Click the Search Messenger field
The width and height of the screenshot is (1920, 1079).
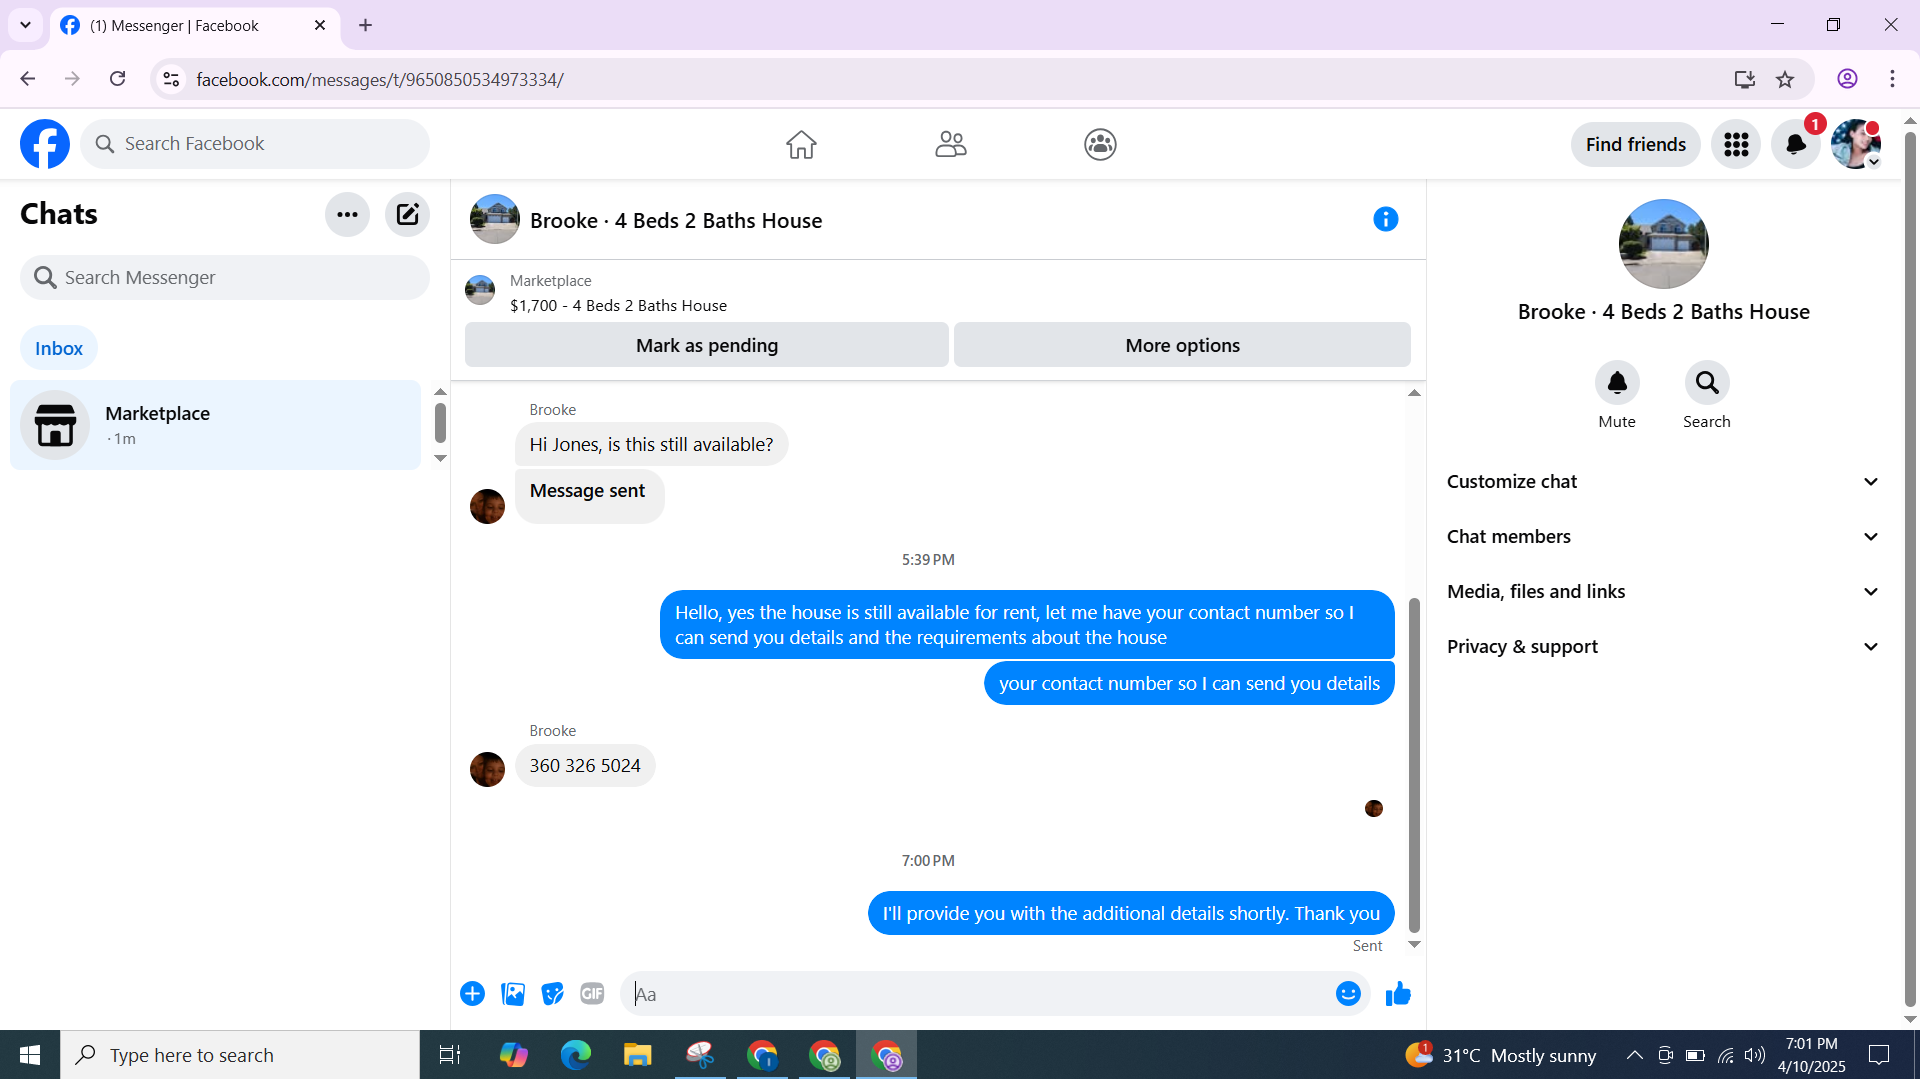[225, 278]
